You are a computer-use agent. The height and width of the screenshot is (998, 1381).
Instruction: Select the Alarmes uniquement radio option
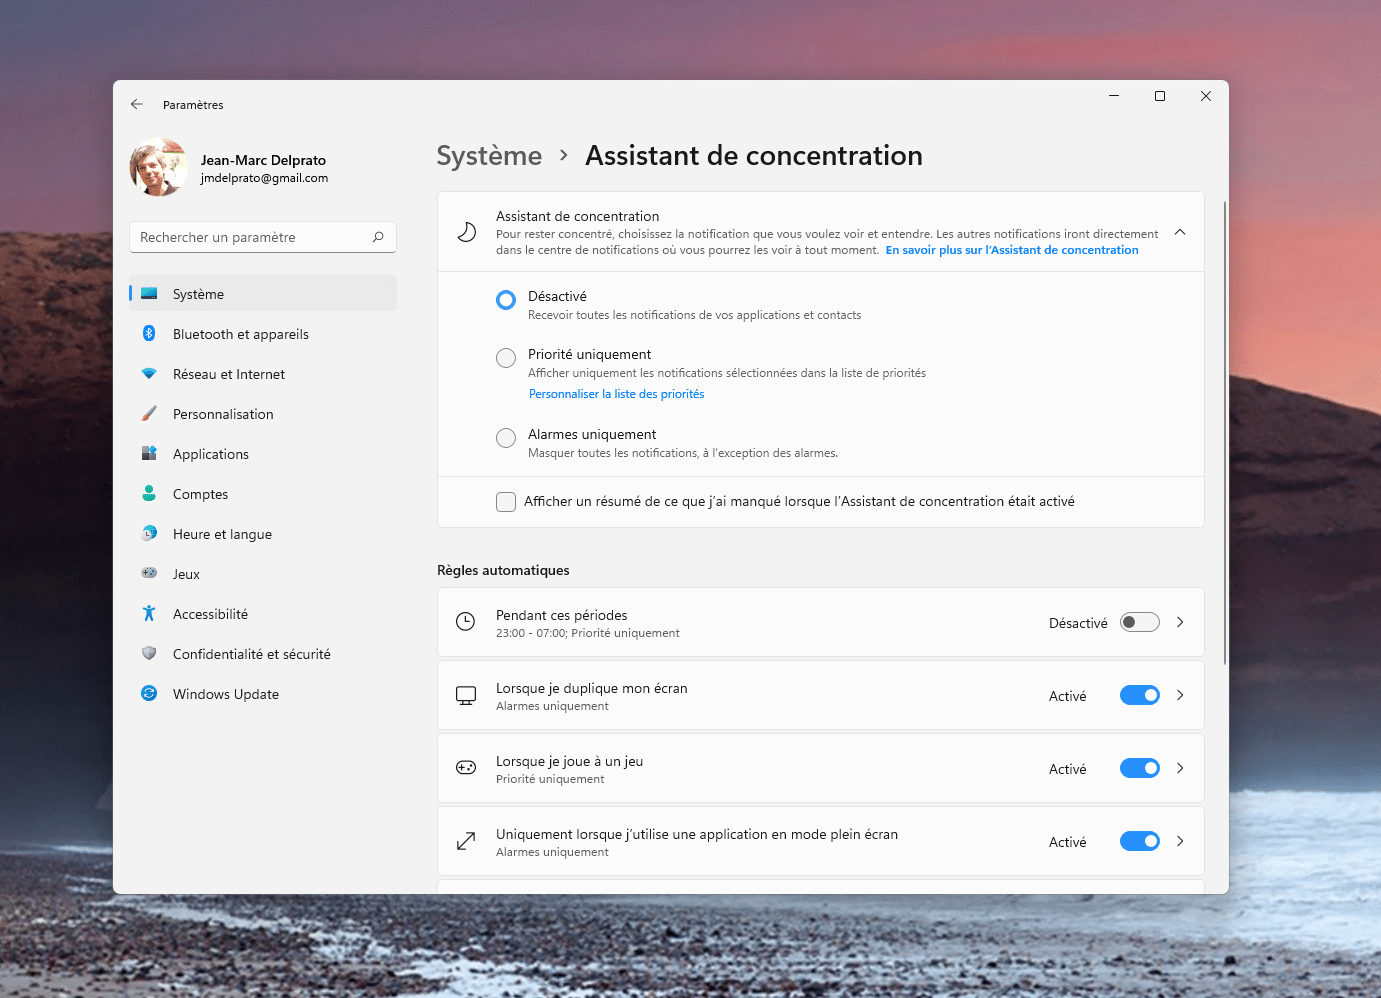point(506,438)
